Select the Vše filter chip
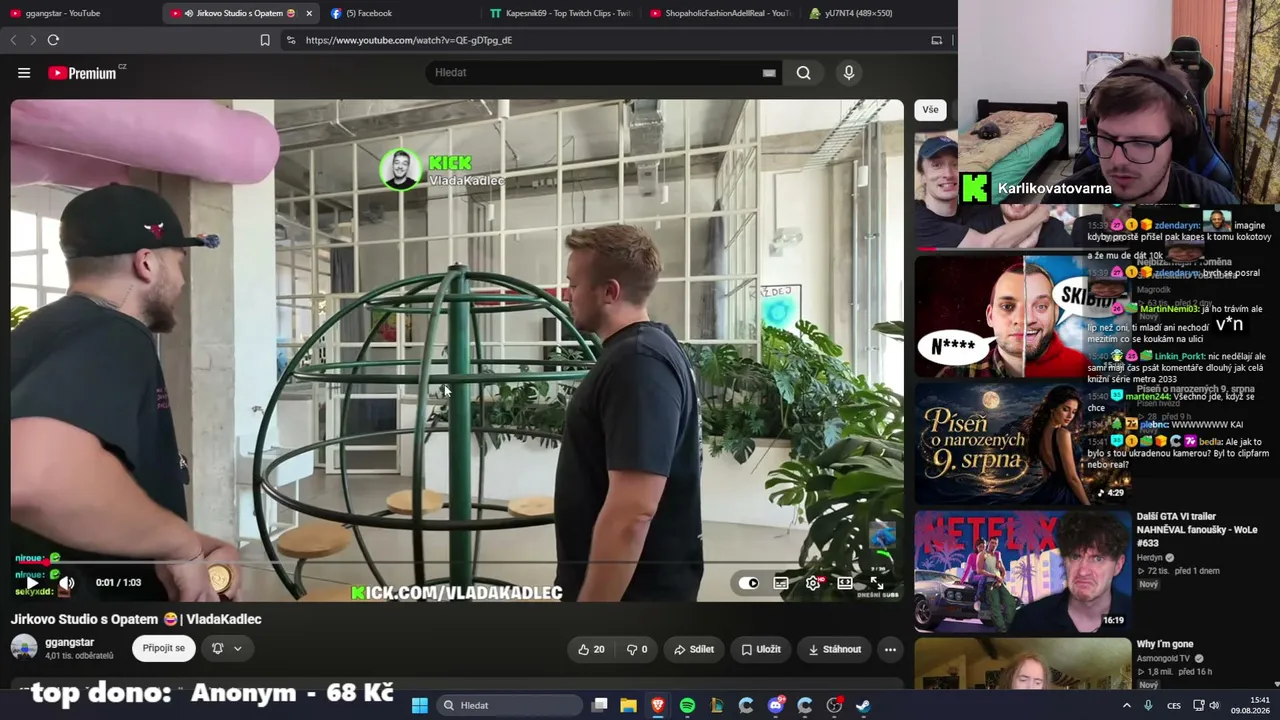The width and height of the screenshot is (1280, 720). point(930,110)
